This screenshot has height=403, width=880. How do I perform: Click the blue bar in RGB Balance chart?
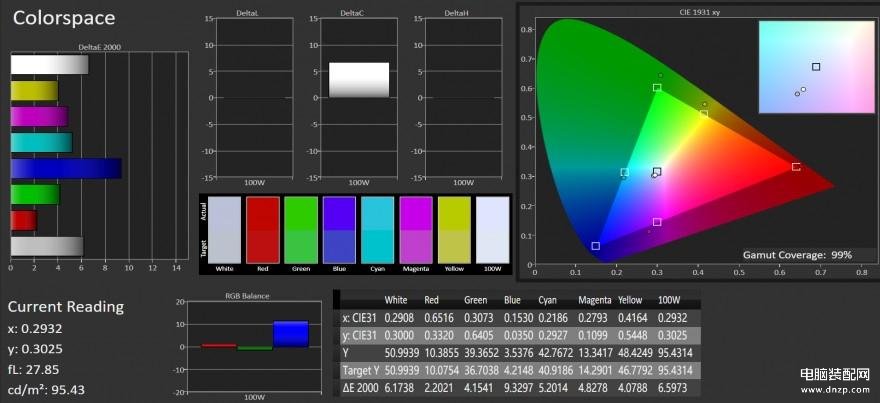[291, 334]
